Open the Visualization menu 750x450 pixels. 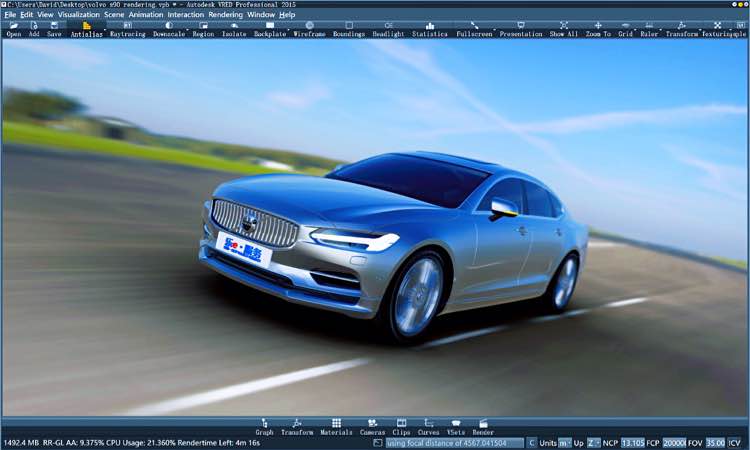pyautogui.click(x=79, y=15)
